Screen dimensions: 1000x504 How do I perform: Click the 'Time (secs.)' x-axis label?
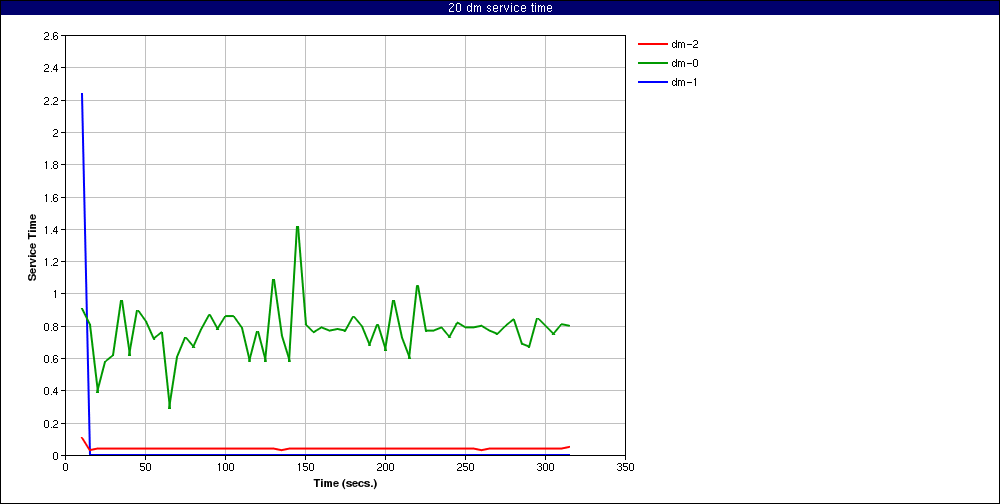pyautogui.click(x=345, y=483)
